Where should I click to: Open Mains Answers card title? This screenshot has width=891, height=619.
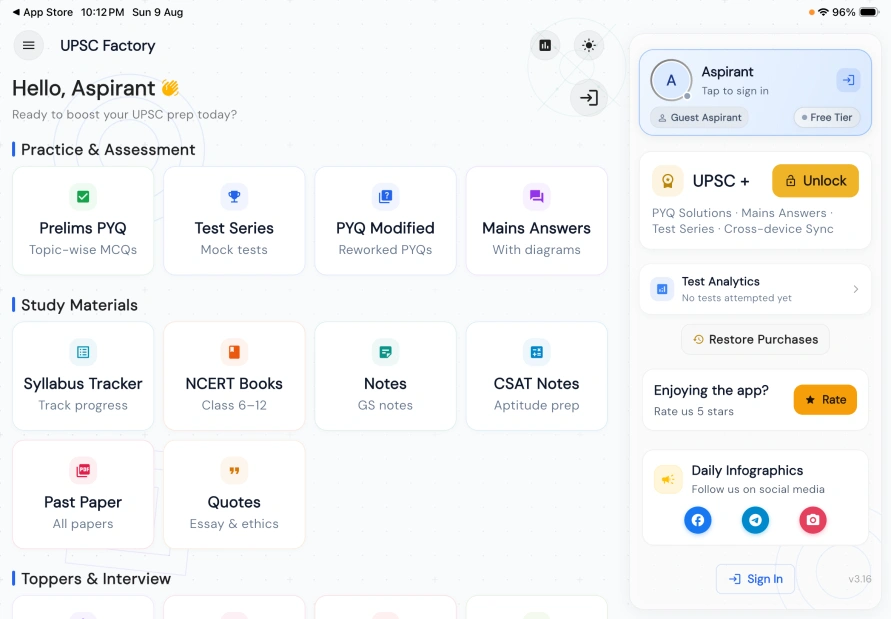(x=536, y=228)
